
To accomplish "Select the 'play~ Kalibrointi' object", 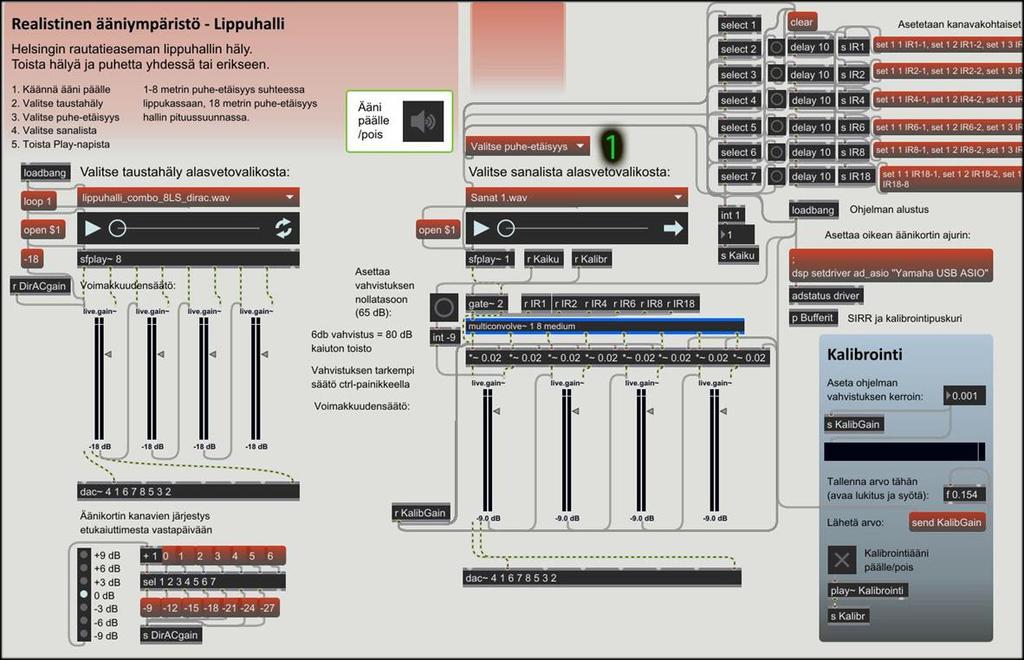I will click(x=867, y=591).
